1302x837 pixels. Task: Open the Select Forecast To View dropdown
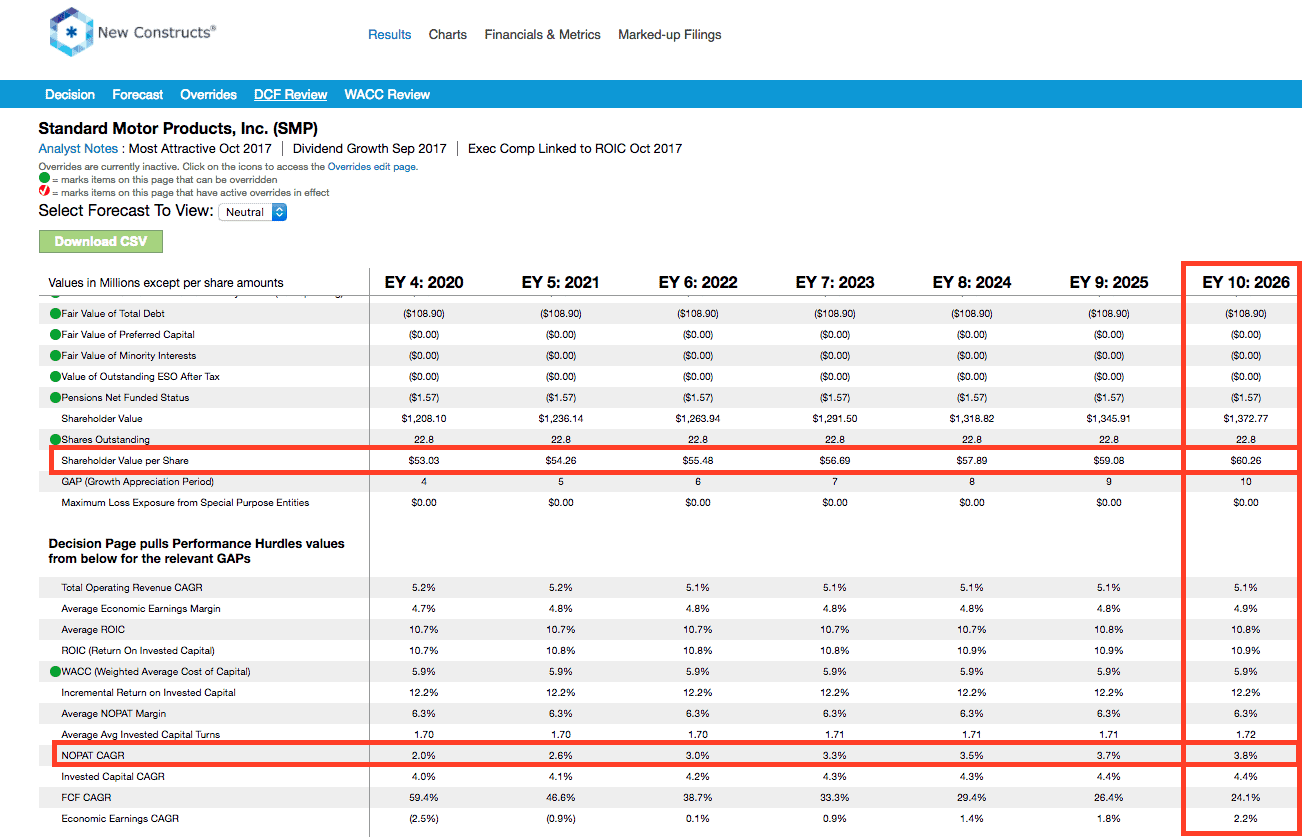coord(252,212)
